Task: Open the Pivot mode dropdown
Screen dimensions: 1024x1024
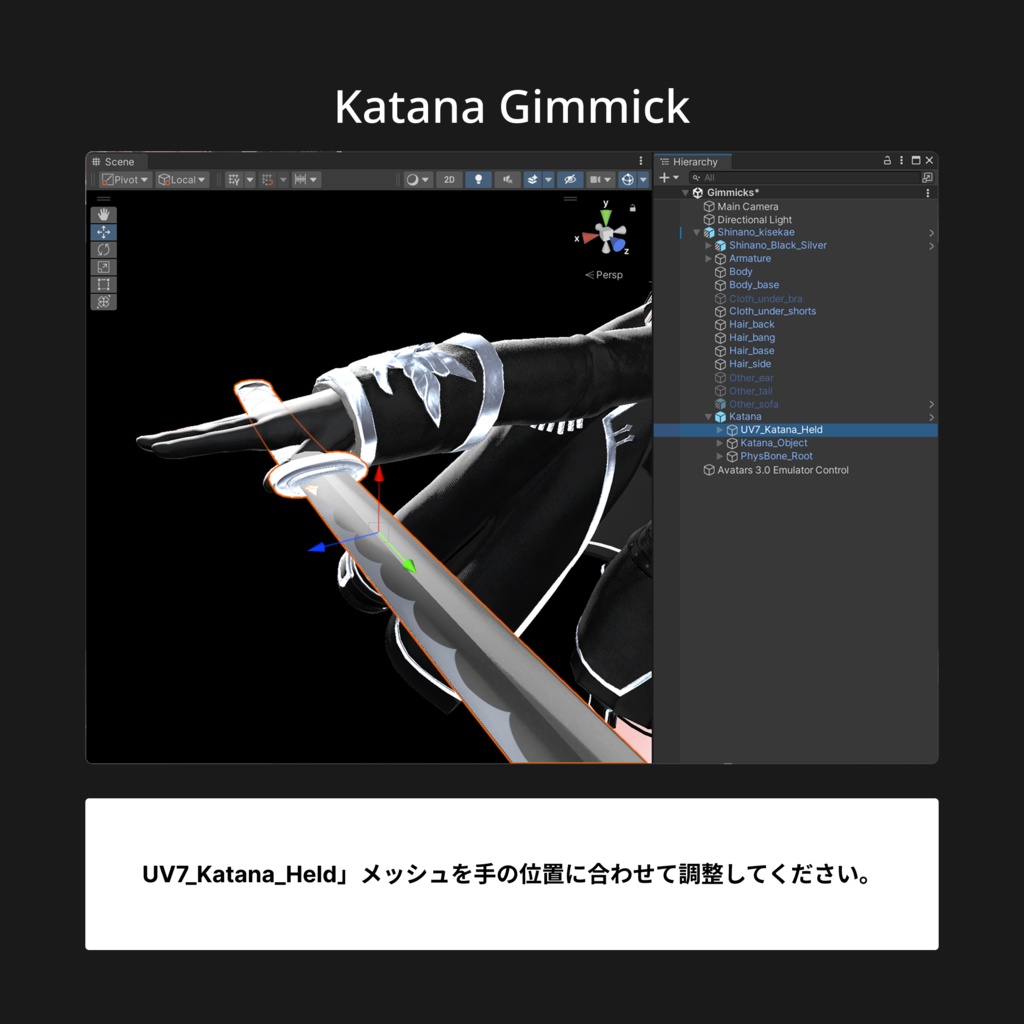Action: click(126, 180)
